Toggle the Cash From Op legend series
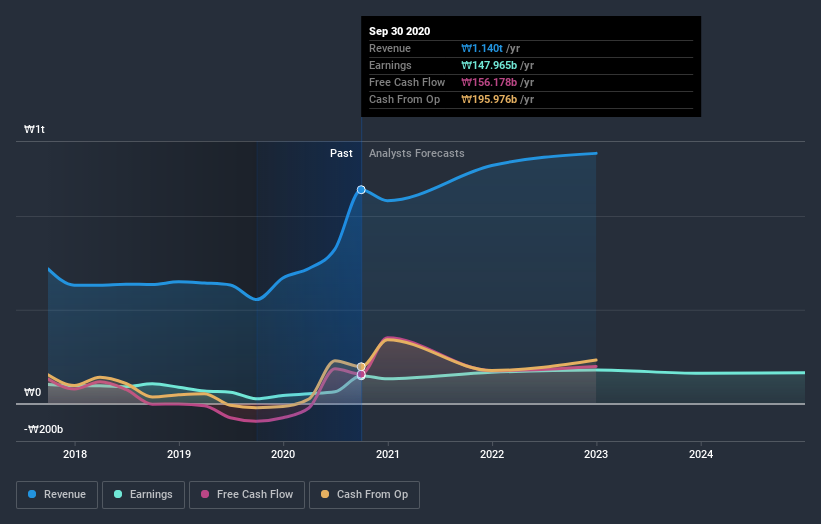This screenshot has width=821, height=524. pos(364,495)
